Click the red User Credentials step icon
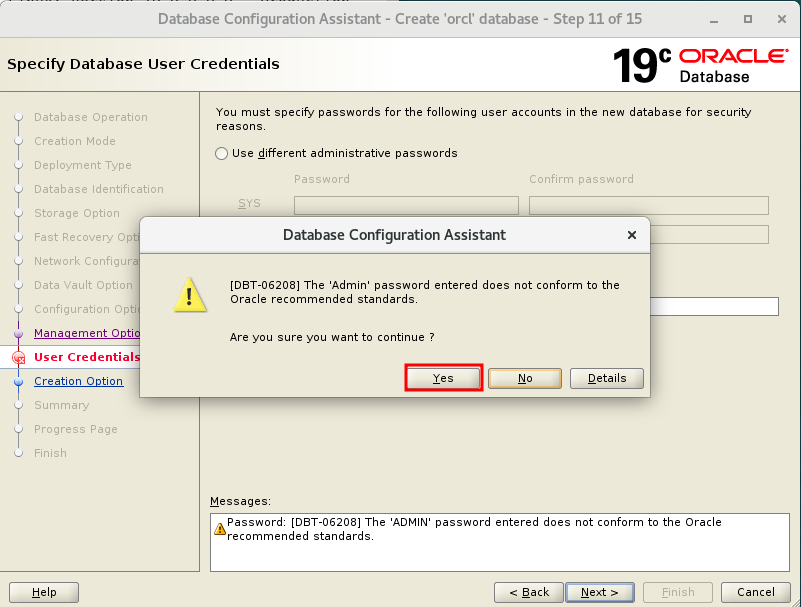801x607 pixels. coord(18,358)
